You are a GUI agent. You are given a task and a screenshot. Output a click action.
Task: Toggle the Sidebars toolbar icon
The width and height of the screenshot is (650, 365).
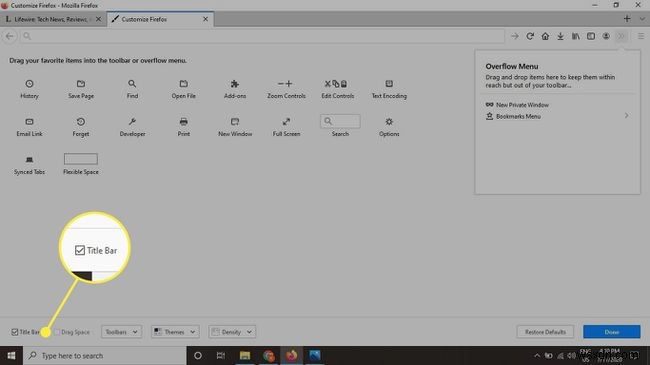tap(591, 36)
